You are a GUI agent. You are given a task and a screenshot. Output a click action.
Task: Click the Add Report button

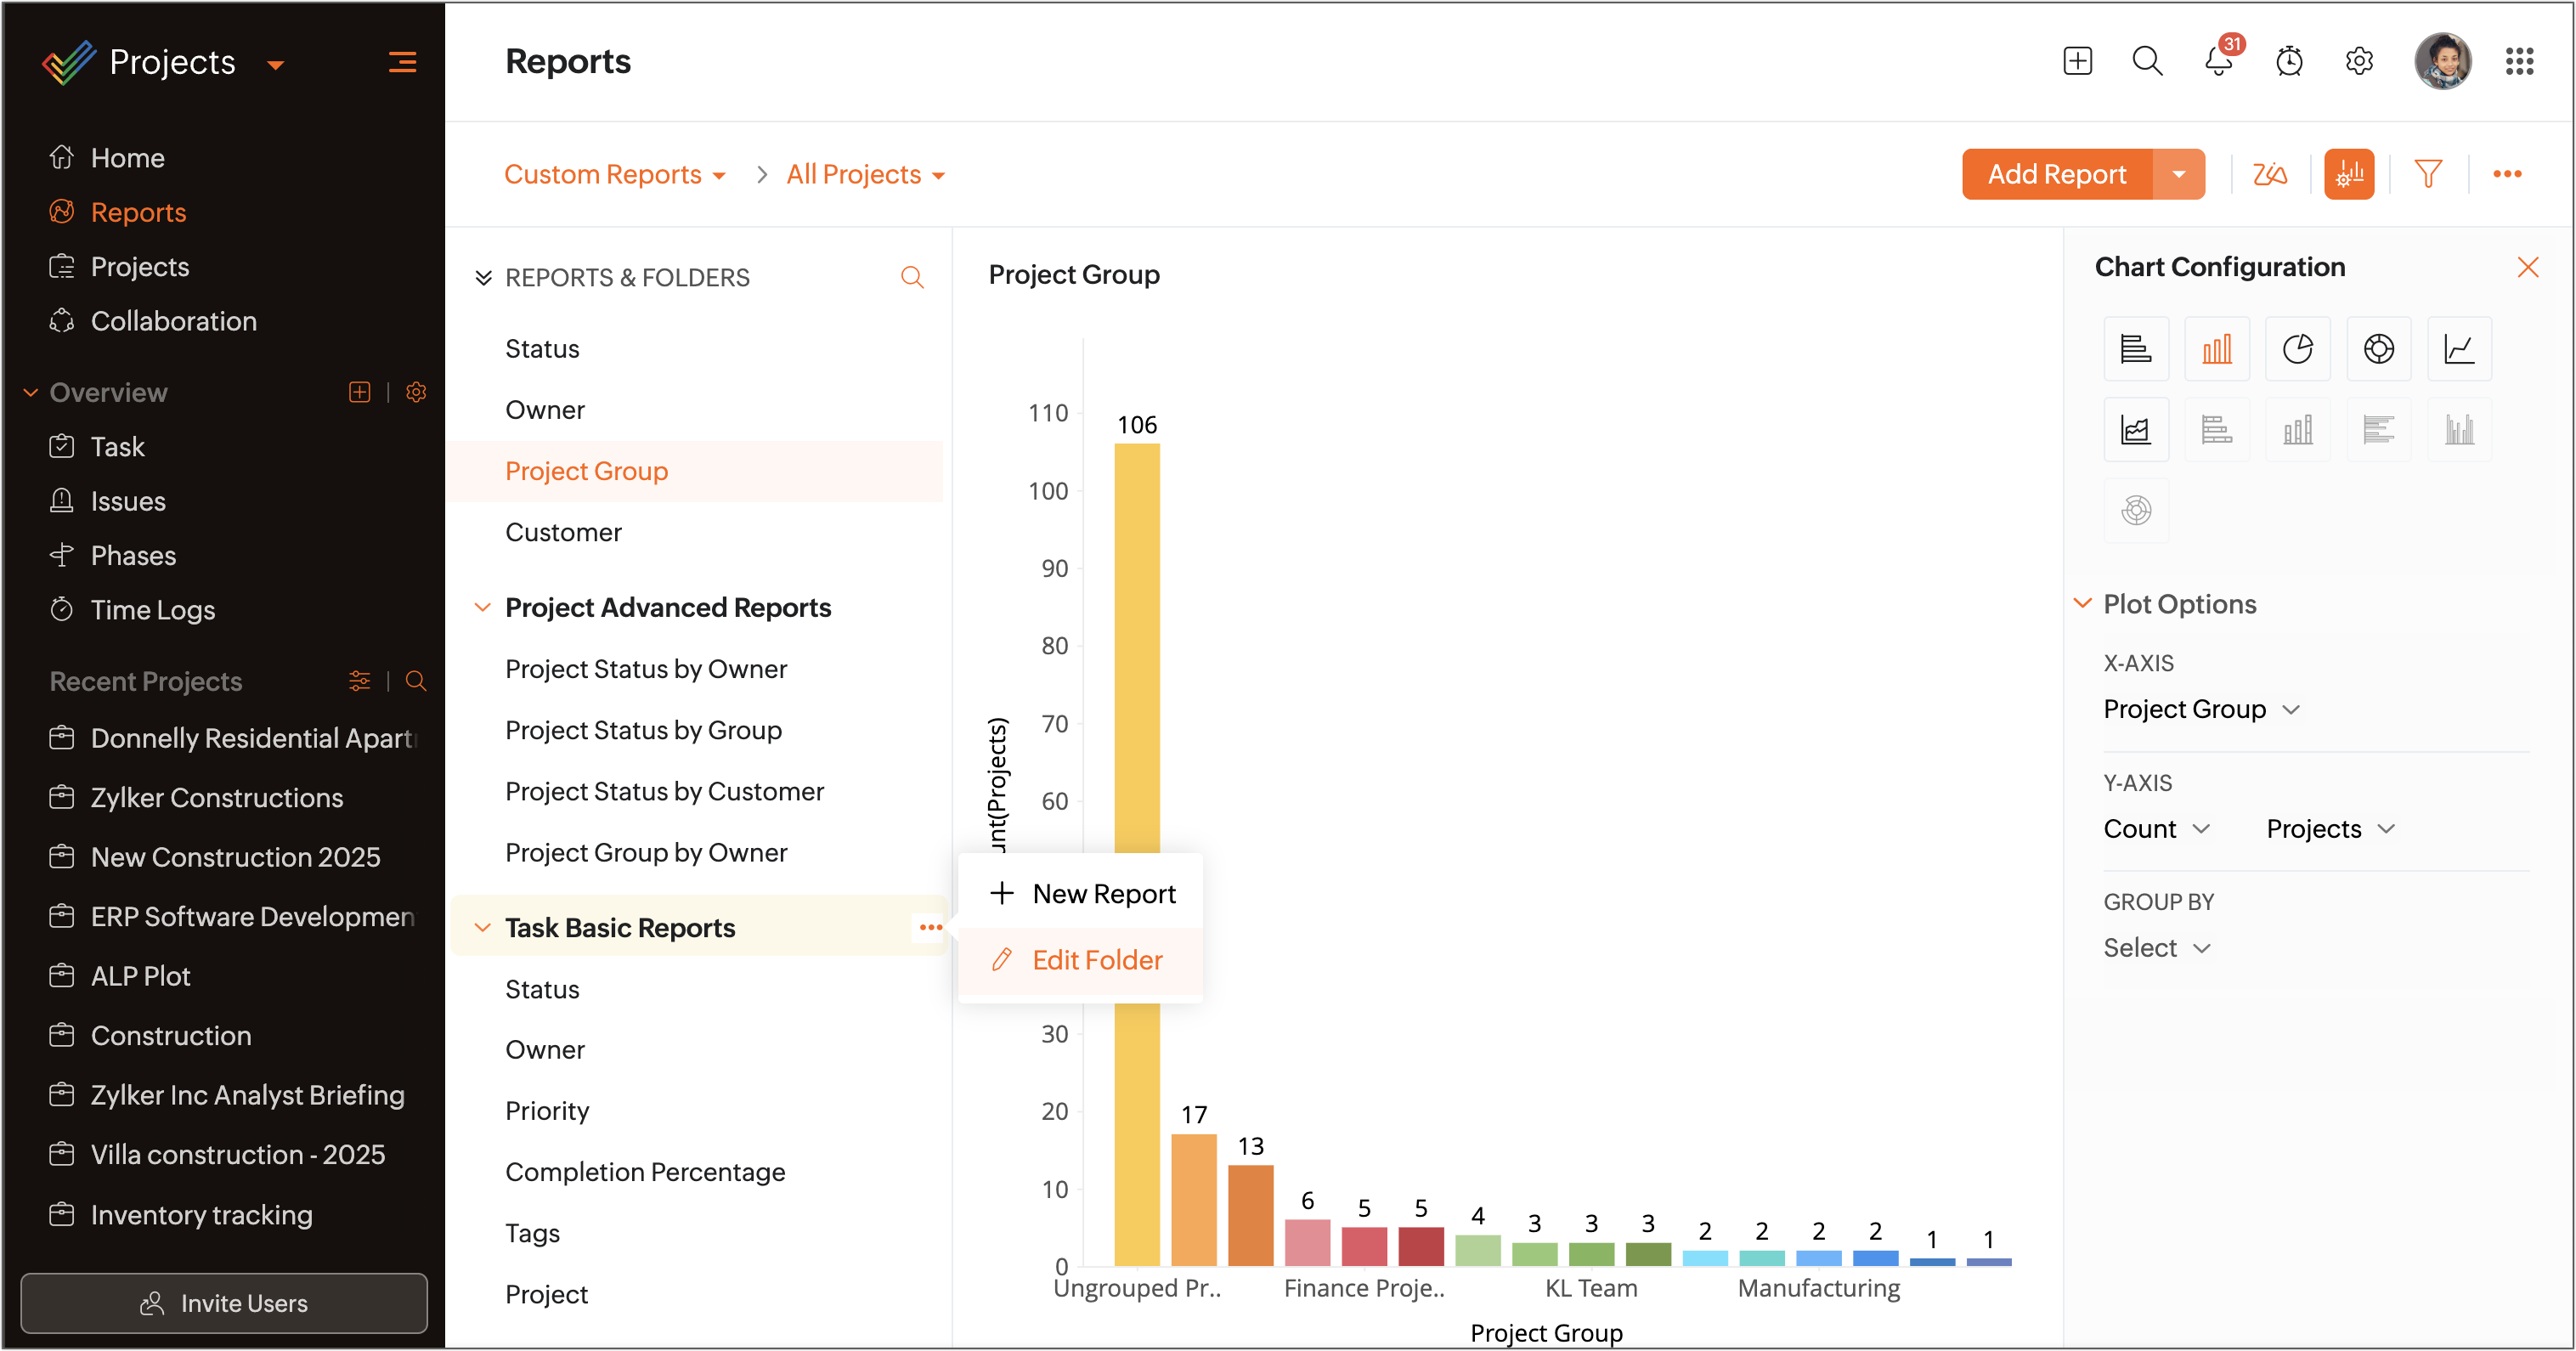[x=2055, y=174]
